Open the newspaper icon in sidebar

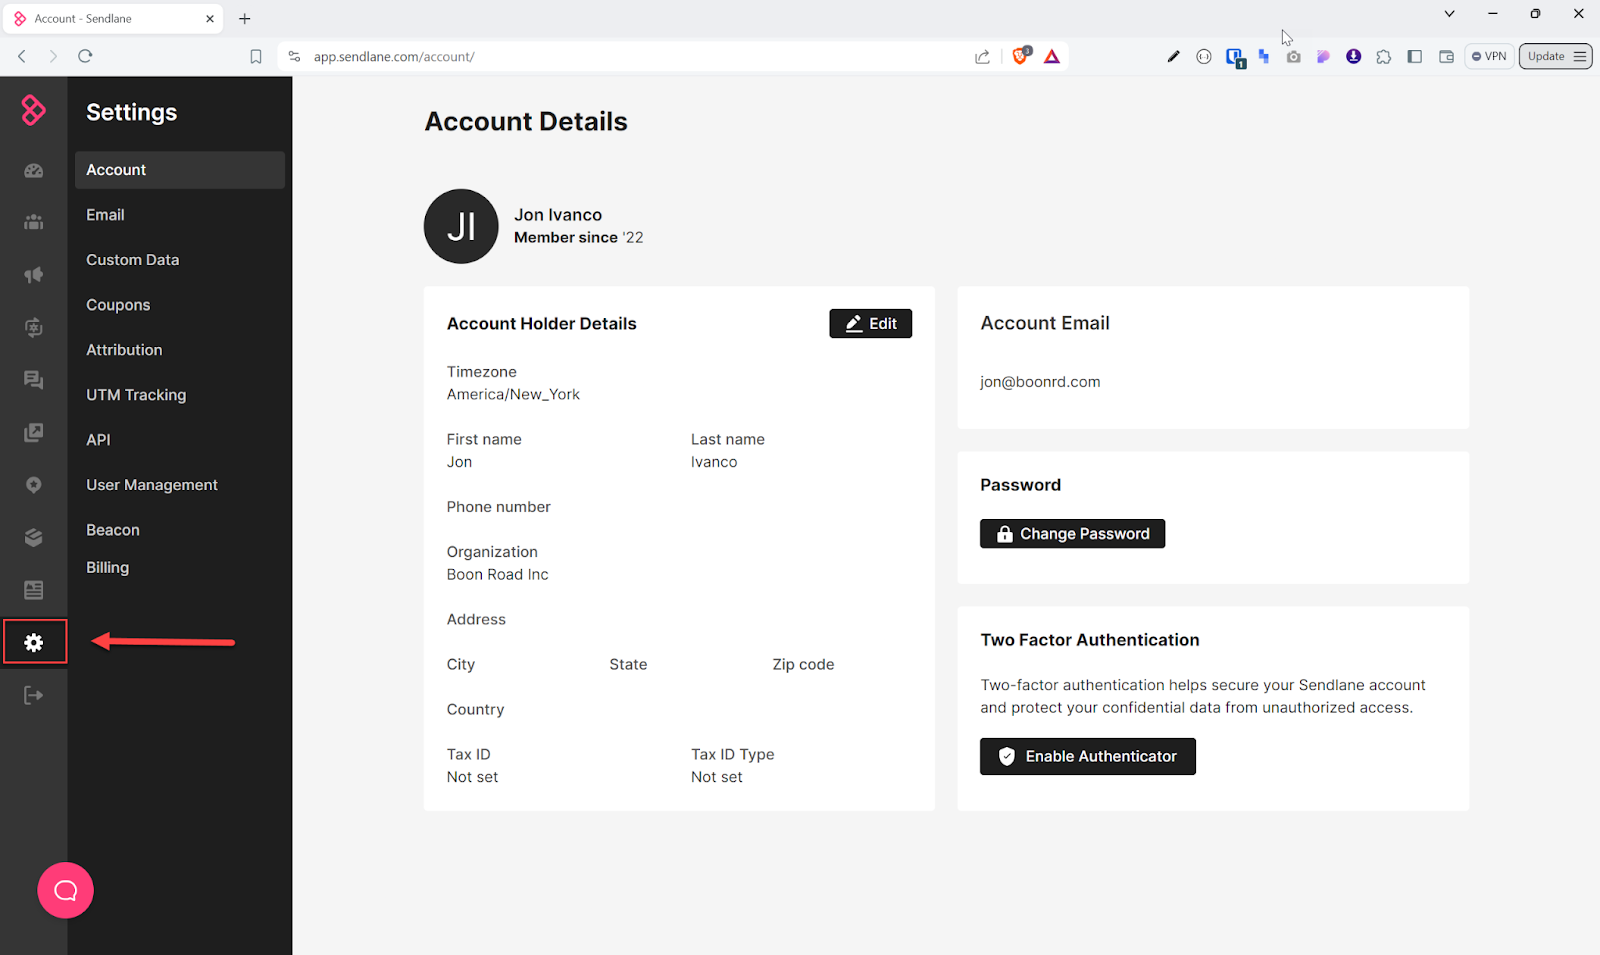[33, 590]
